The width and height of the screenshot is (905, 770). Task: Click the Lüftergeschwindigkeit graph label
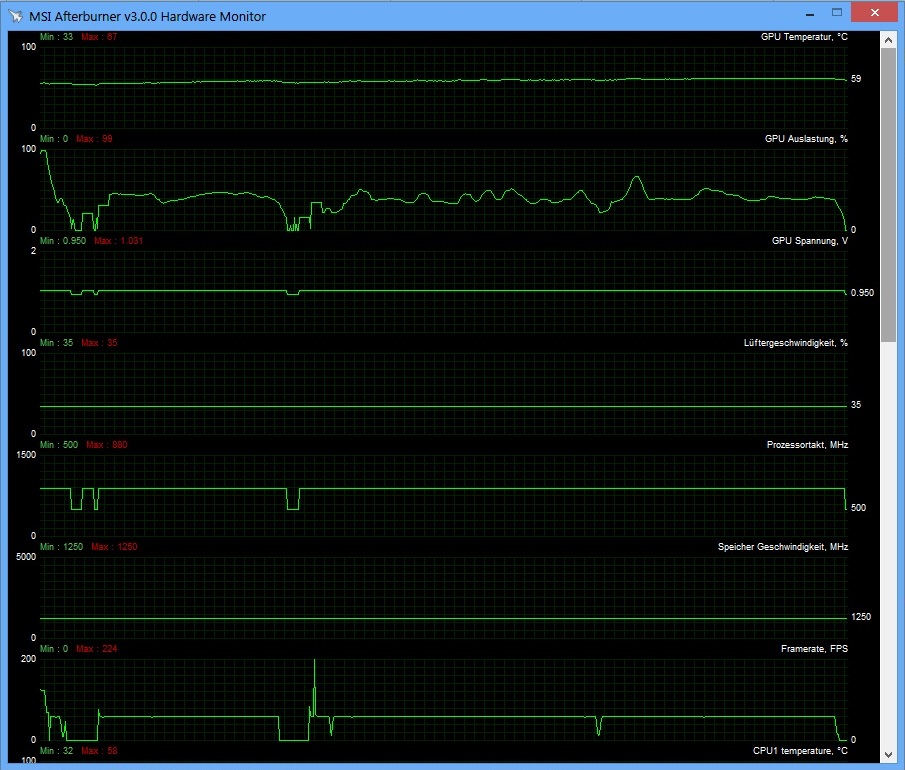[x=795, y=343]
